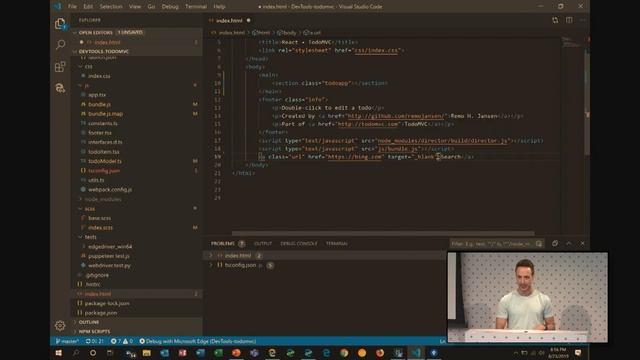Close the bottom panel
This screenshot has width=640, height=360.
tap(582, 243)
